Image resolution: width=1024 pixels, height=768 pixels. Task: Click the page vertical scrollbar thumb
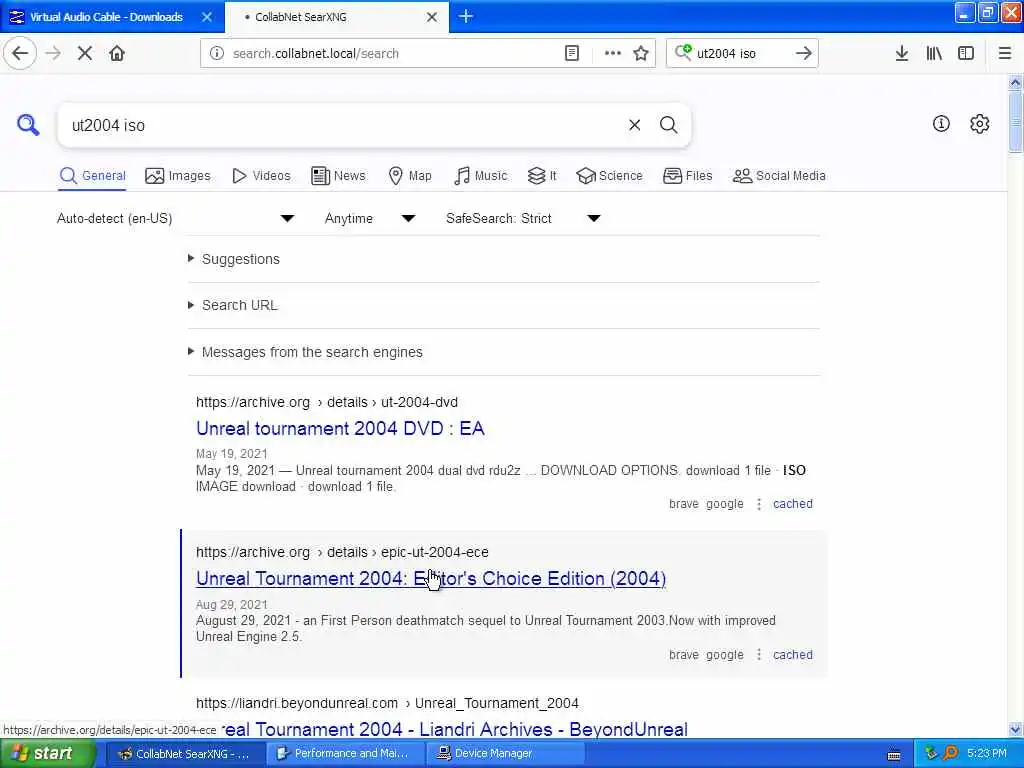click(1015, 122)
